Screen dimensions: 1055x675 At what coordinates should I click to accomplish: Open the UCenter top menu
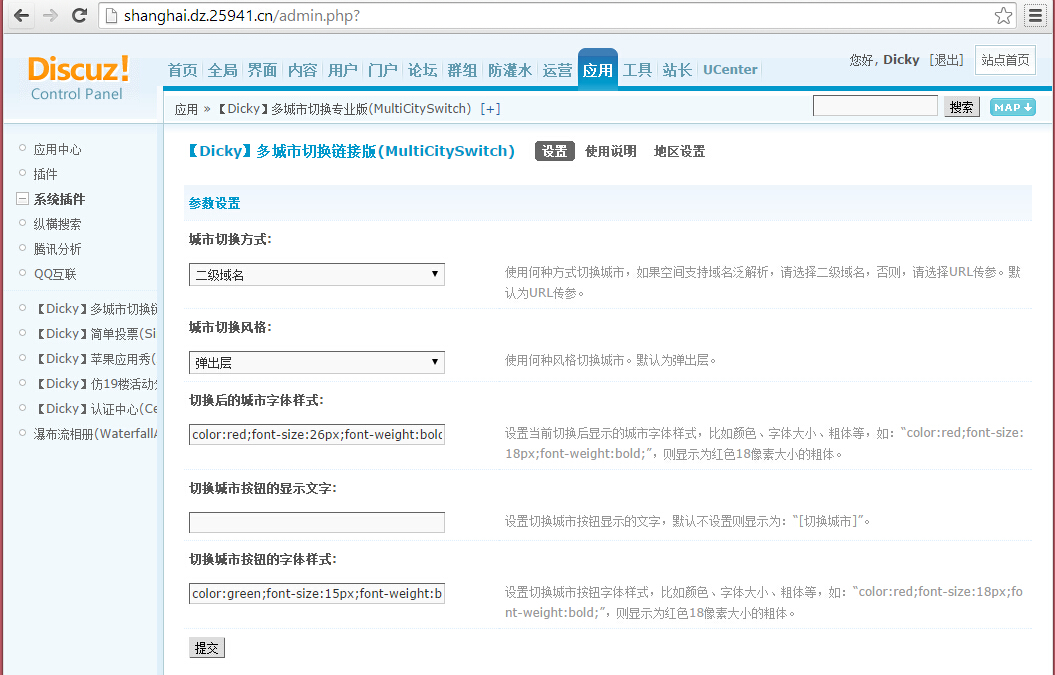(730, 70)
